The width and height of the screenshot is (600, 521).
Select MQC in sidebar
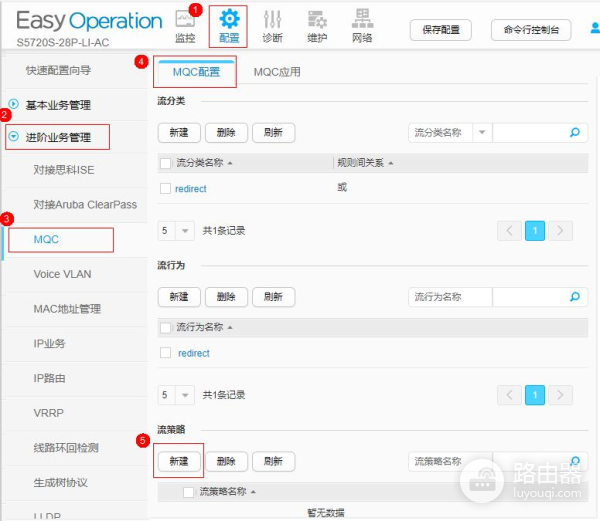46,239
